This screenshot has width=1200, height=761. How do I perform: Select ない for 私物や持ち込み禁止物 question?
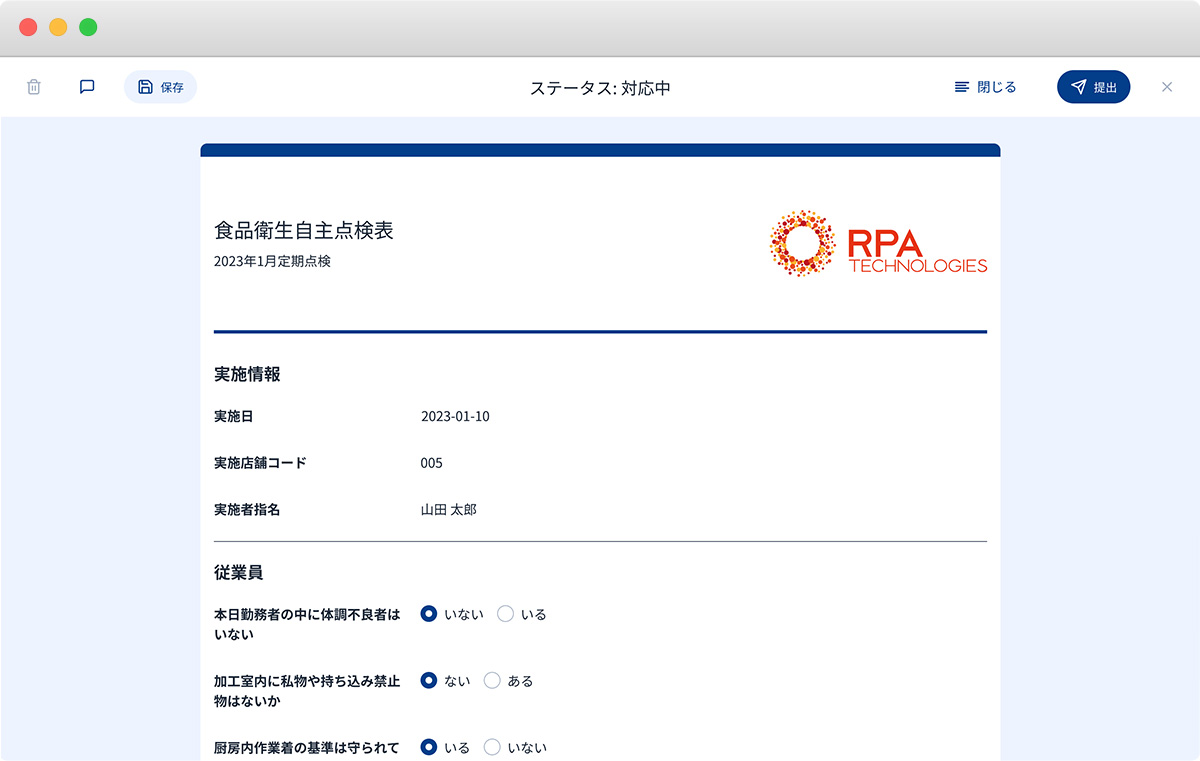point(430,681)
